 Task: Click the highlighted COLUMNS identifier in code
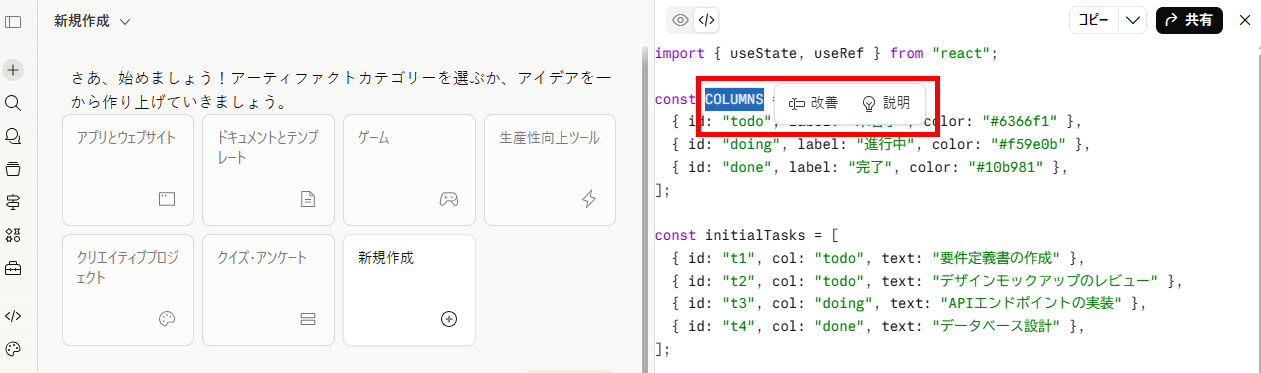(x=735, y=99)
